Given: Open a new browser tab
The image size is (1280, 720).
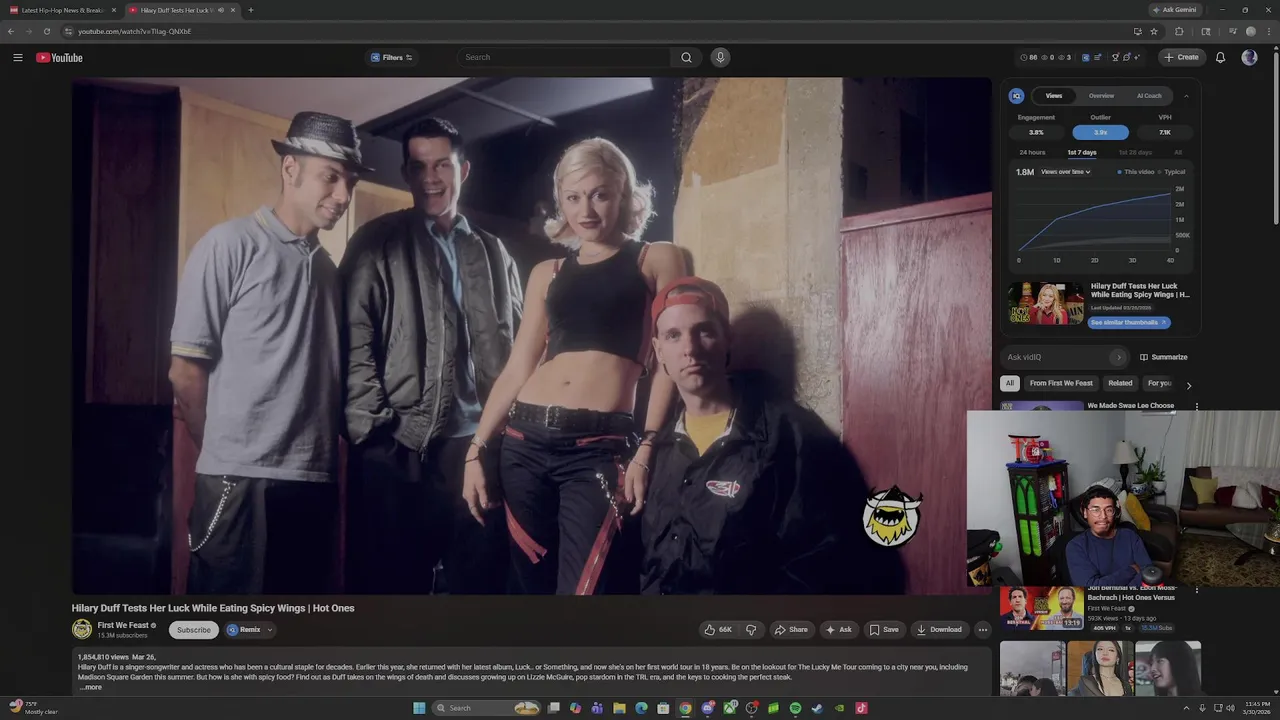Looking at the screenshot, I should click(x=250, y=10).
